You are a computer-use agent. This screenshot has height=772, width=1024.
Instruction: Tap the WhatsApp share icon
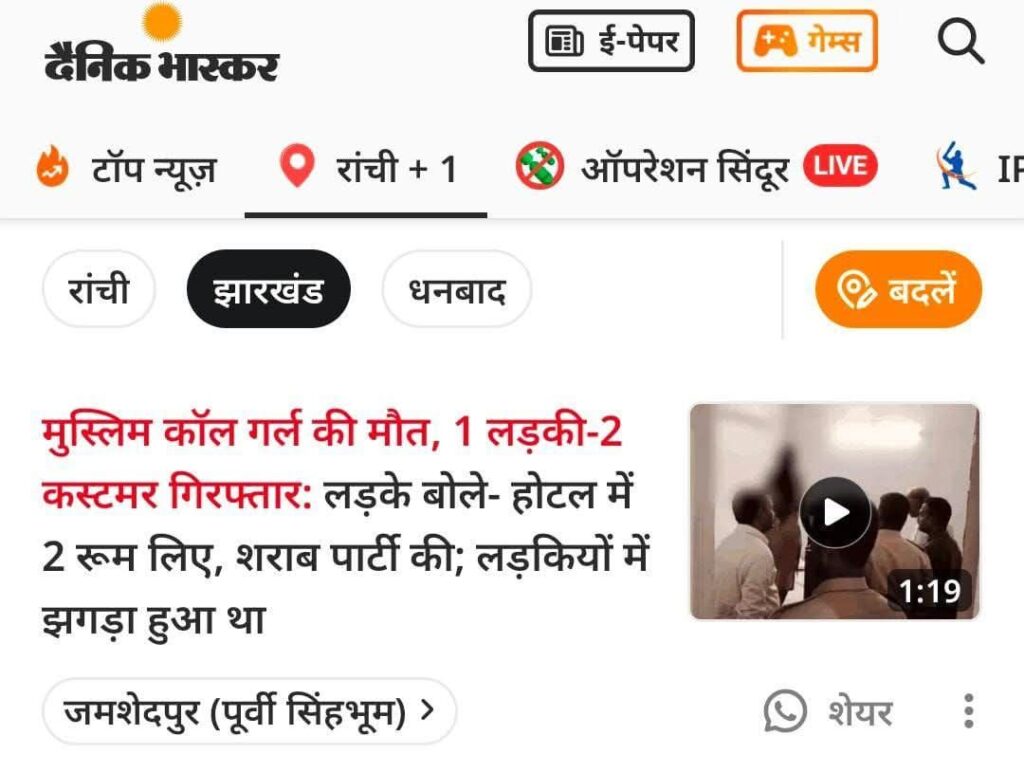pyautogui.click(x=785, y=711)
